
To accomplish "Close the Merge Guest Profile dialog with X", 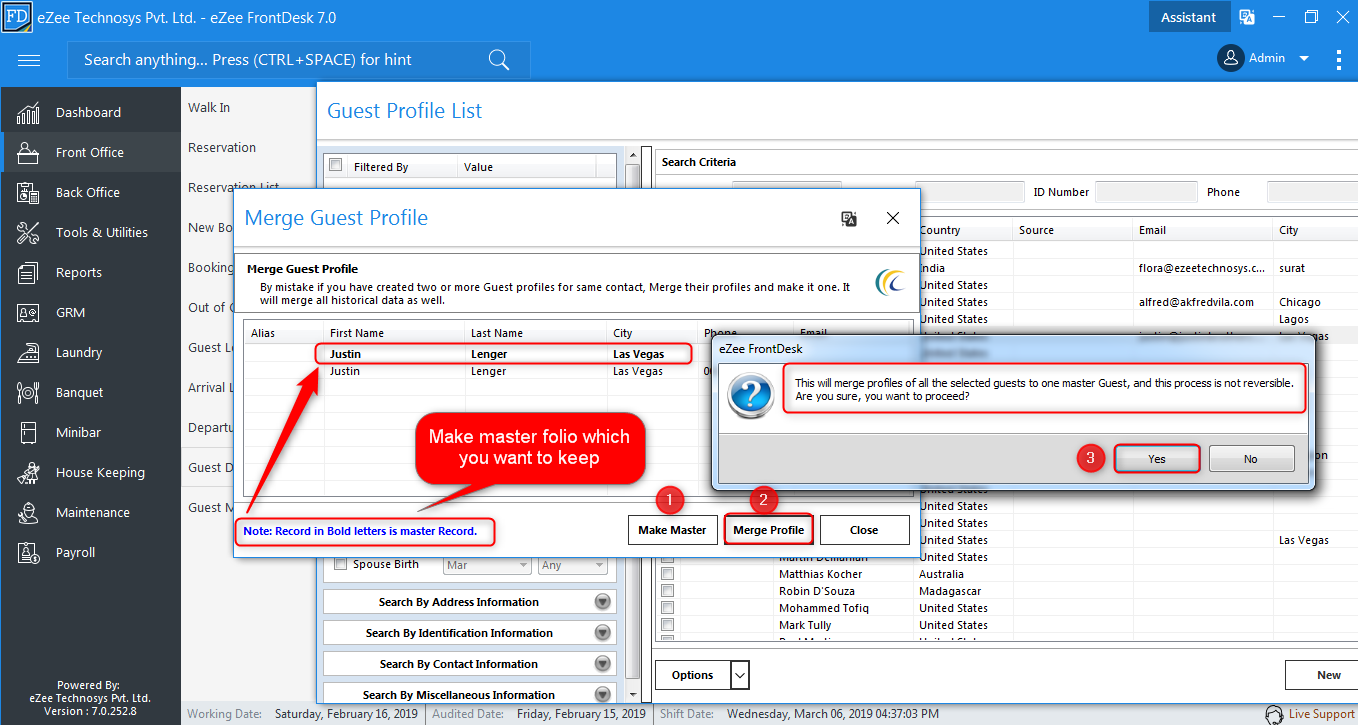I will coord(893,218).
